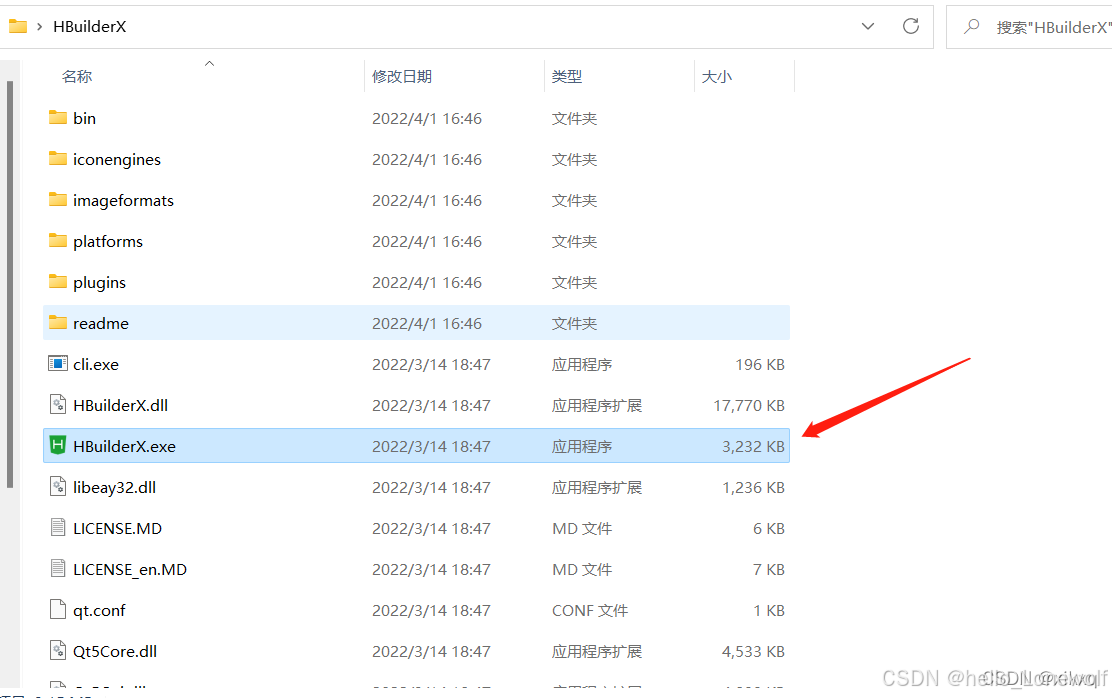Select the bin folder name
This screenshot has width=1112, height=698.
pyautogui.click(x=84, y=118)
